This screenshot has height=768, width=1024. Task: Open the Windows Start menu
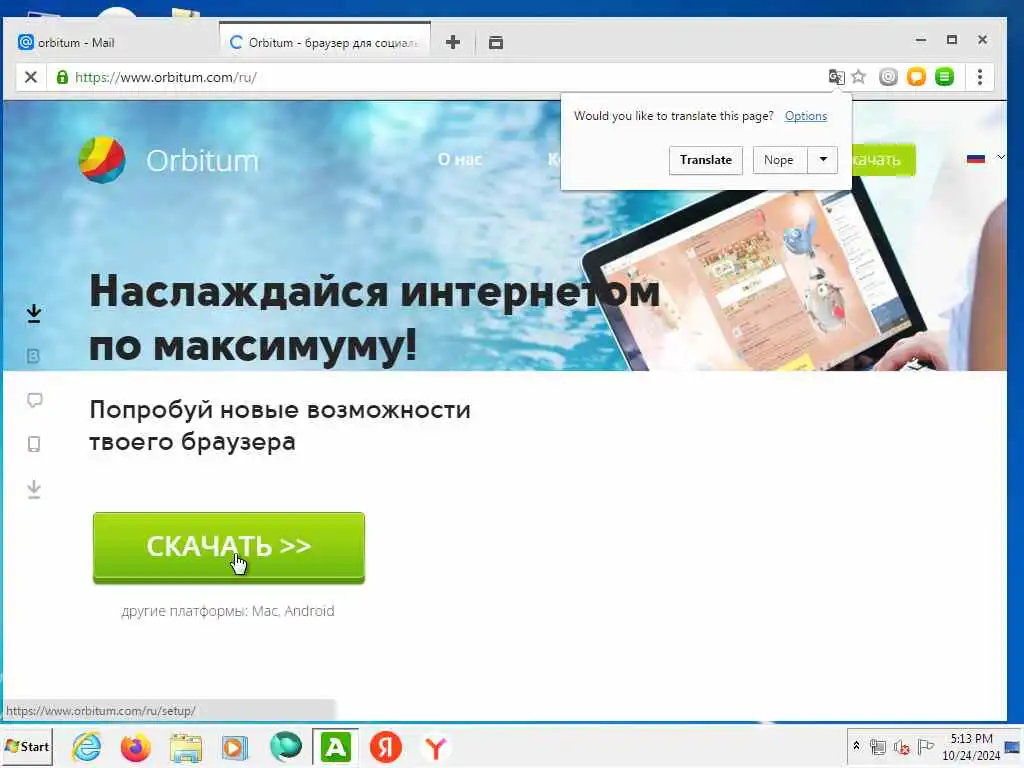coord(27,746)
